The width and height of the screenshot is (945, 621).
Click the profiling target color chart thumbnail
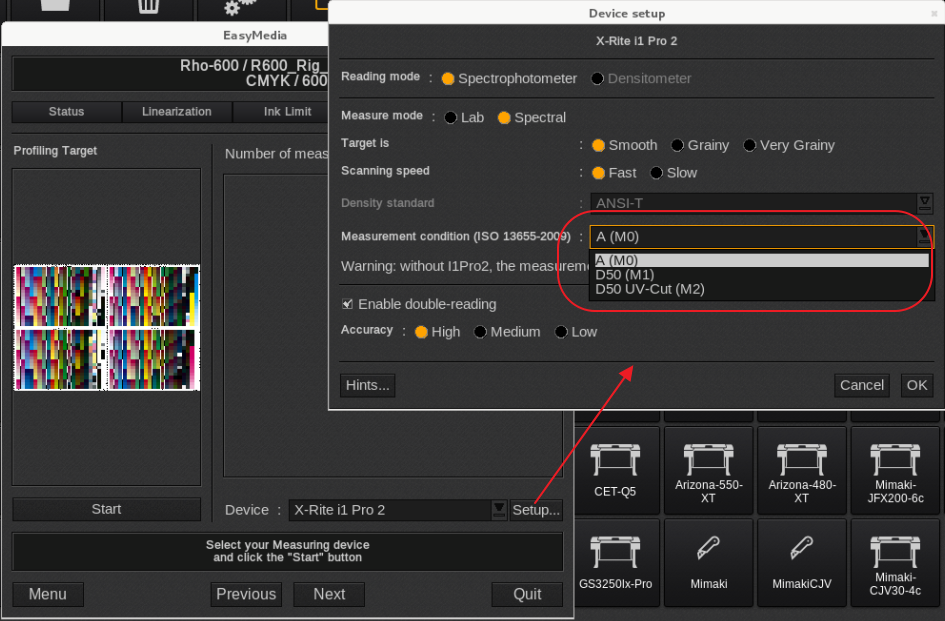107,327
